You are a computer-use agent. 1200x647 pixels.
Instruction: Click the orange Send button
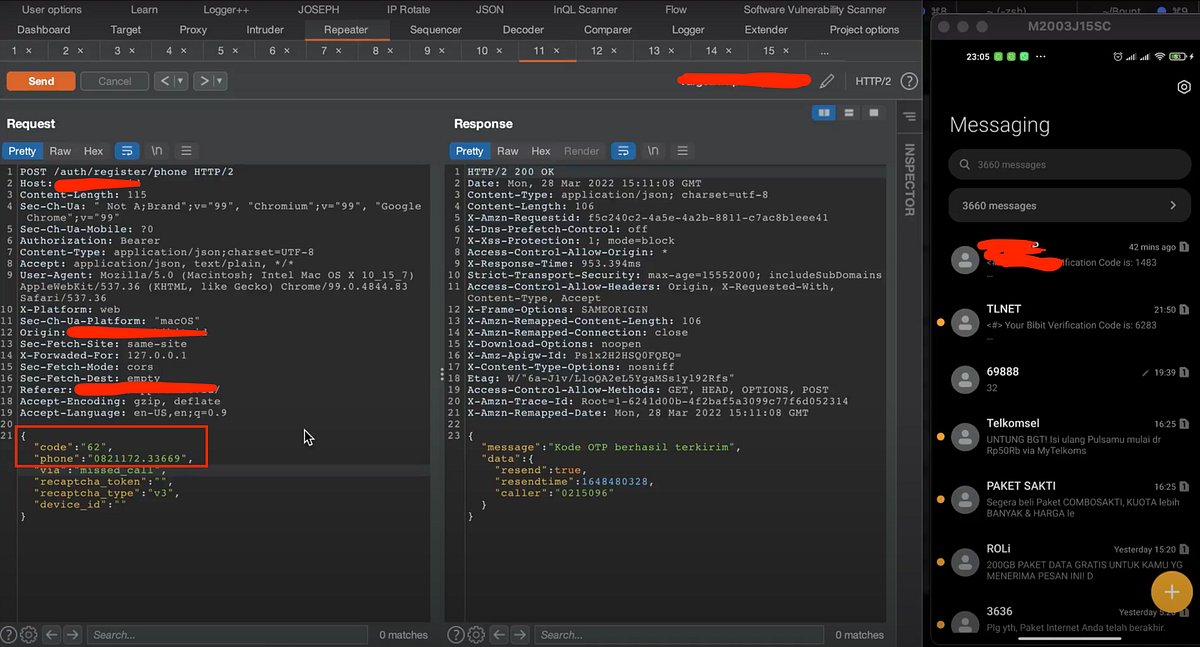(x=41, y=81)
